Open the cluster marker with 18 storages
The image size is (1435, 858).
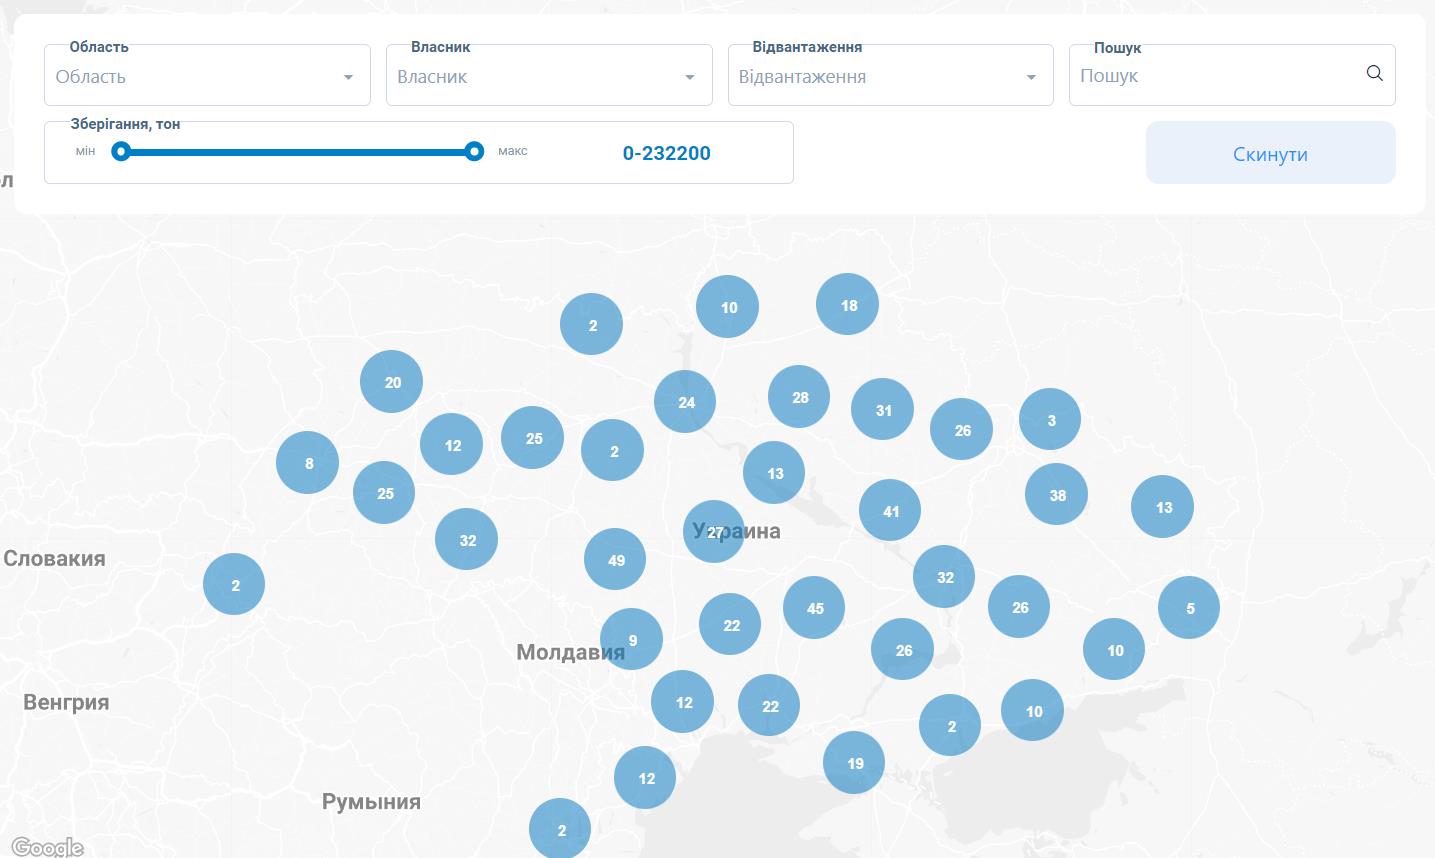[x=847, y=304]
